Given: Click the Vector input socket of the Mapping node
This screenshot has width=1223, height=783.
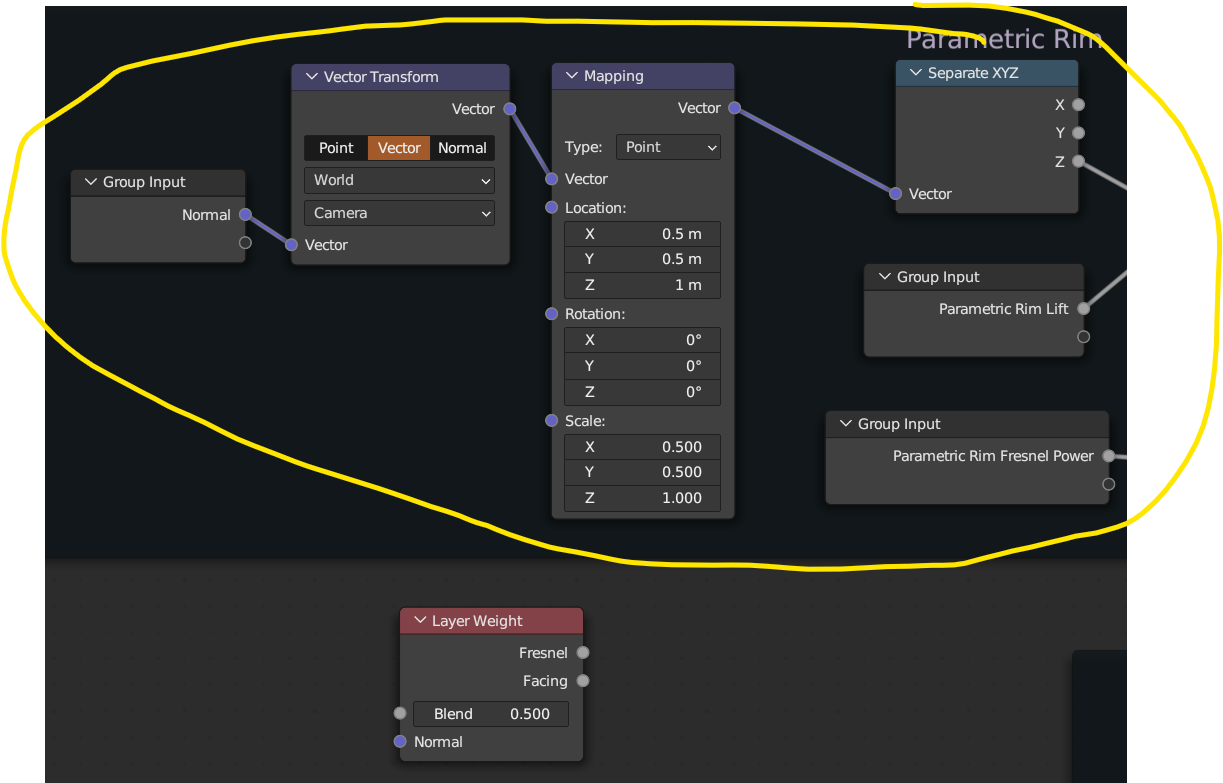Looking at the screenshot, I should coord(551,179).
